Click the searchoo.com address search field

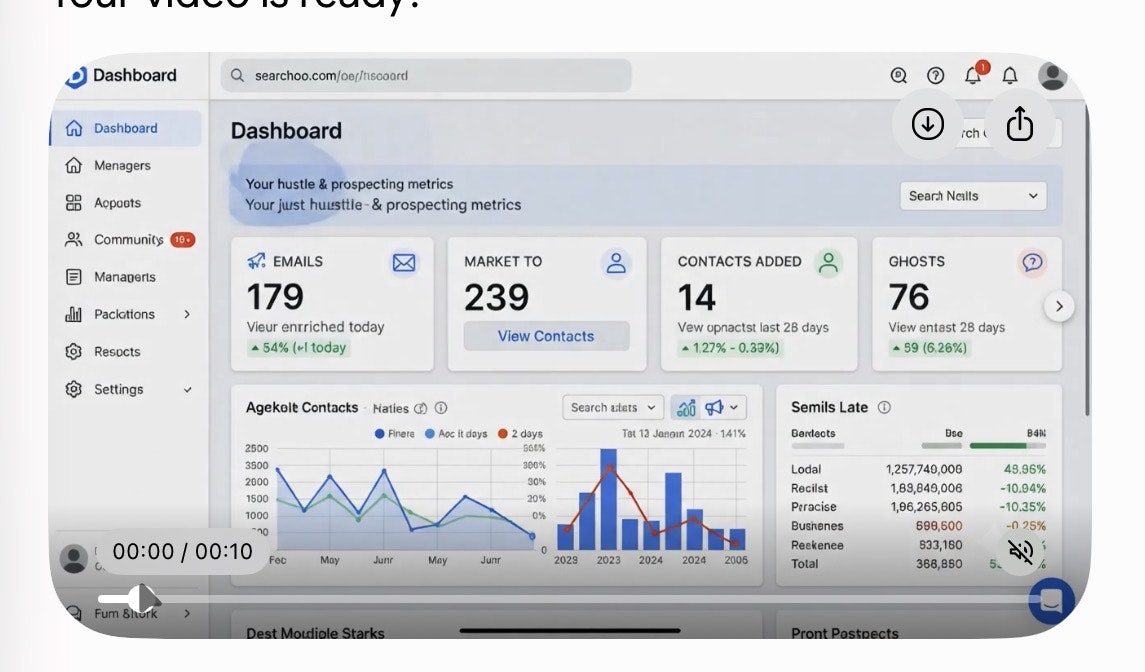pyautogui.click(x=426, y=75)
